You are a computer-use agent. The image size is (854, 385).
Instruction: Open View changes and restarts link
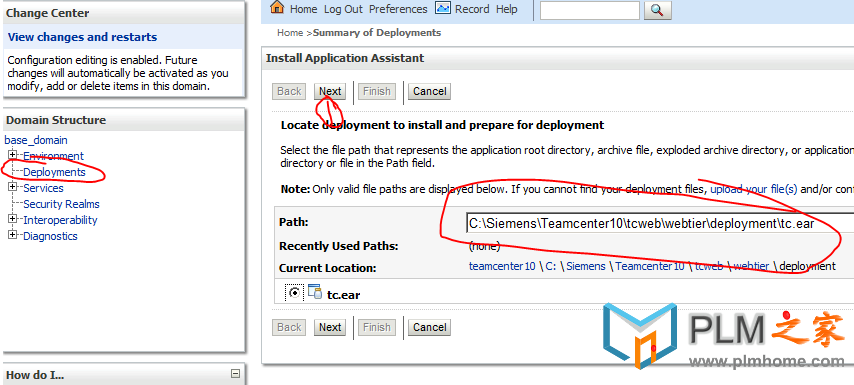click(x=82, y=37)
